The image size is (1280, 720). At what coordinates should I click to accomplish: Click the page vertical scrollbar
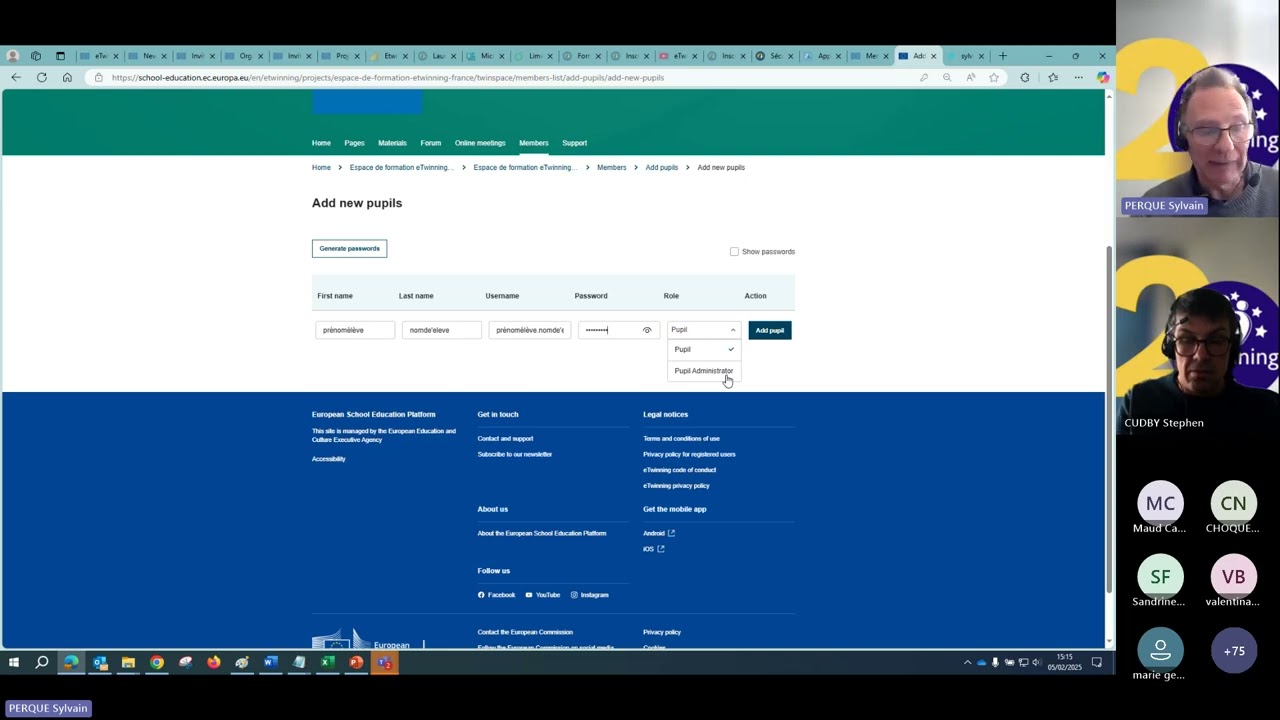1108,420
